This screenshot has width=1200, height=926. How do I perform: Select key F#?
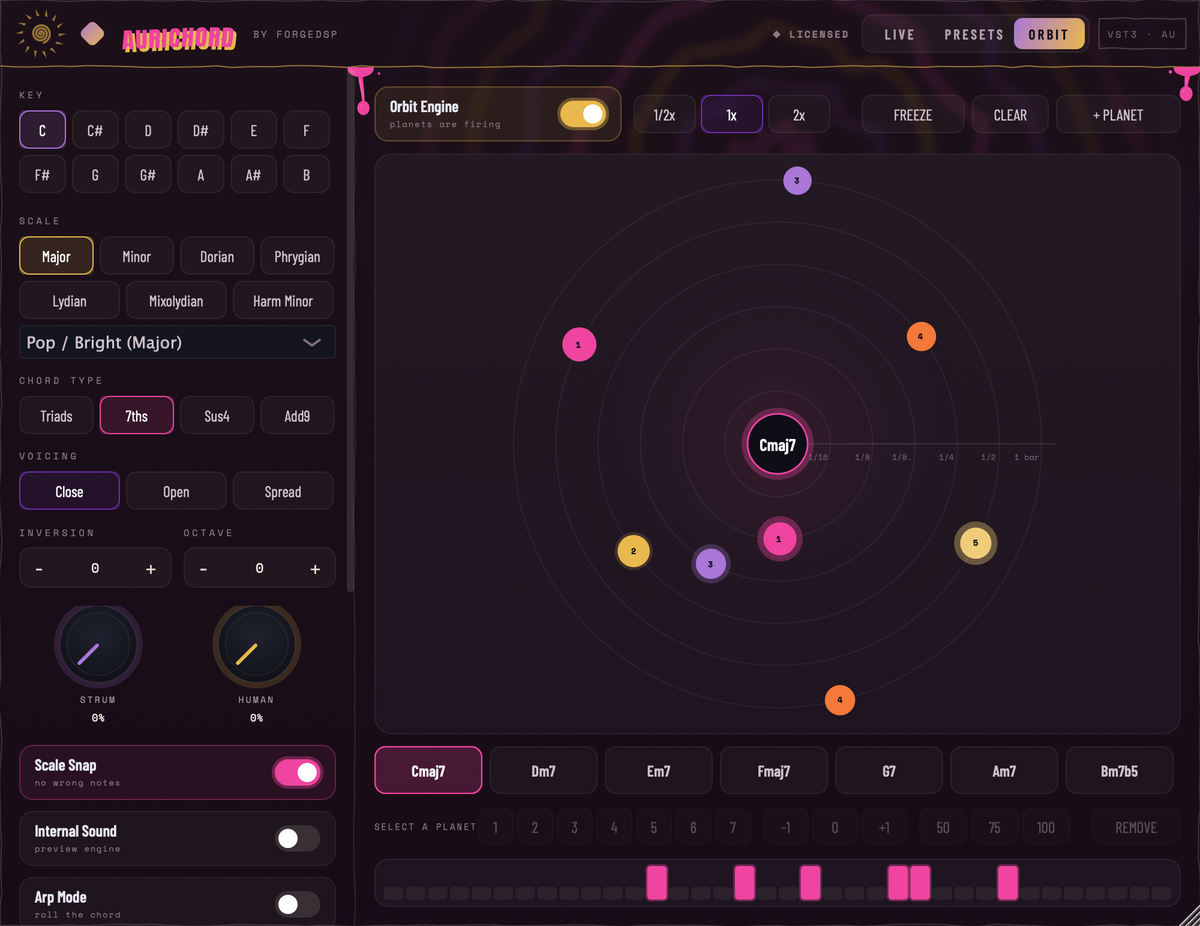(43, 174)
